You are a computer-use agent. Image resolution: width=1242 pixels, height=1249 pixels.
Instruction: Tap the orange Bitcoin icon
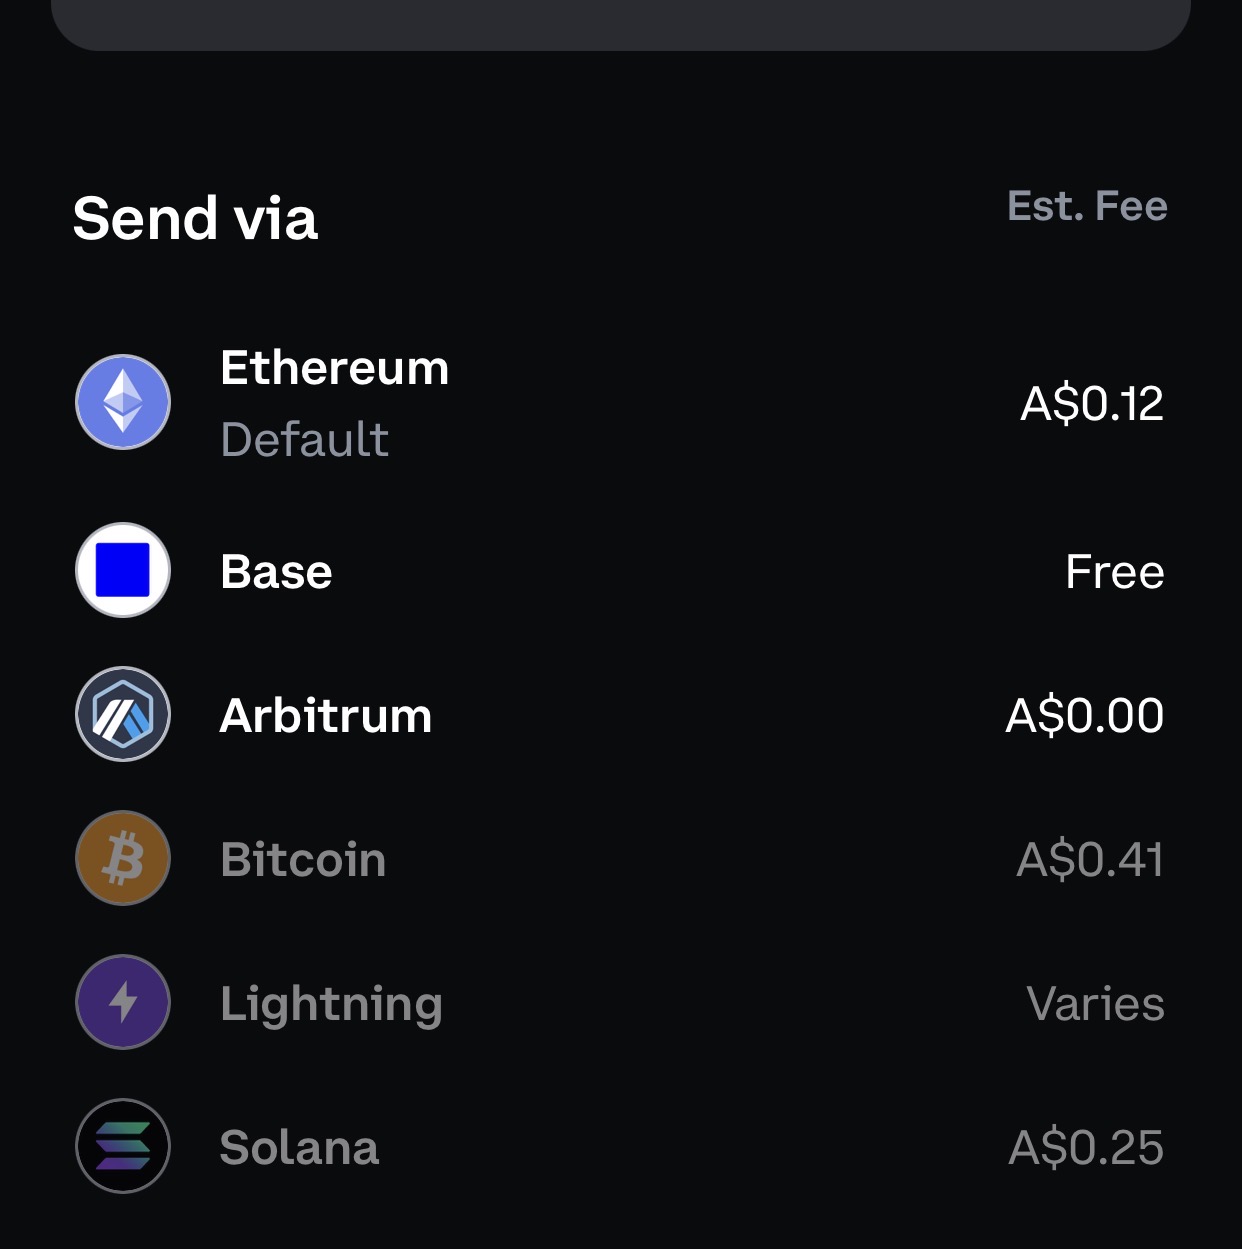point(123,858)
